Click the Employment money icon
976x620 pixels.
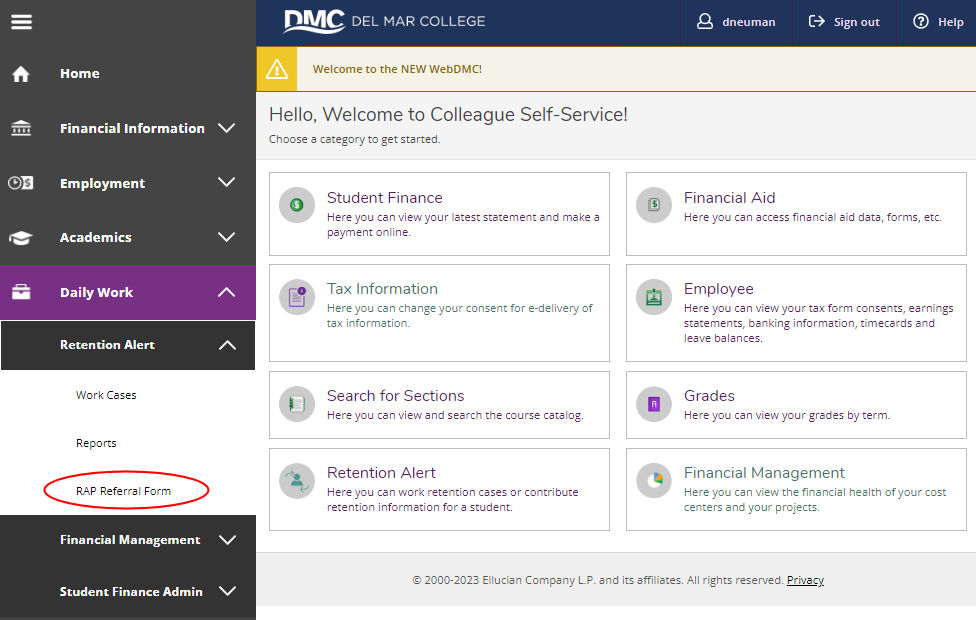tap(21, 183)
